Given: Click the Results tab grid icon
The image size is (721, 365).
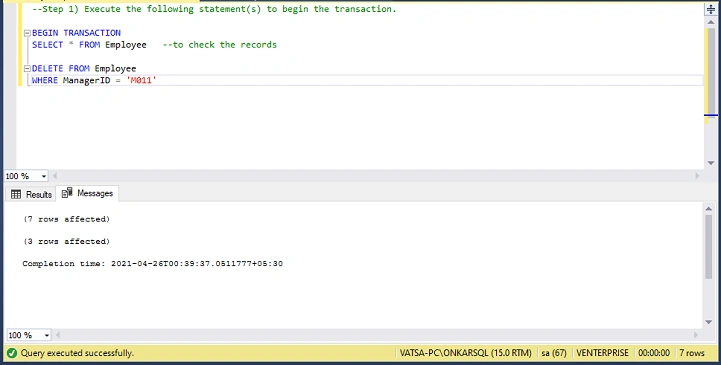Looking at the screenshot, I should tap(16, 194).
